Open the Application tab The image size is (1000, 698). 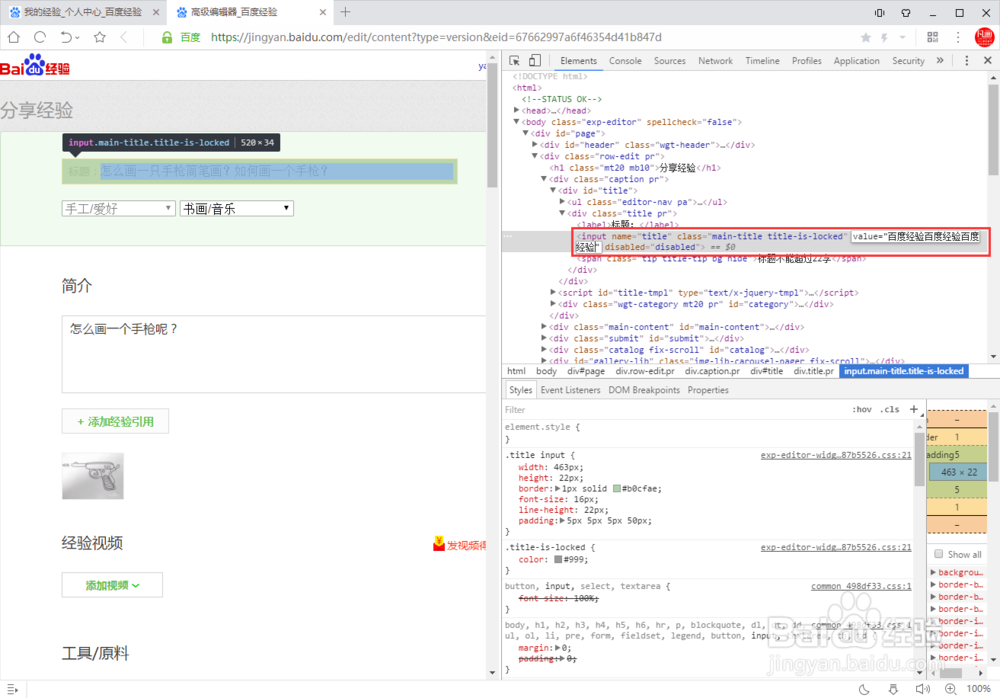857,61
